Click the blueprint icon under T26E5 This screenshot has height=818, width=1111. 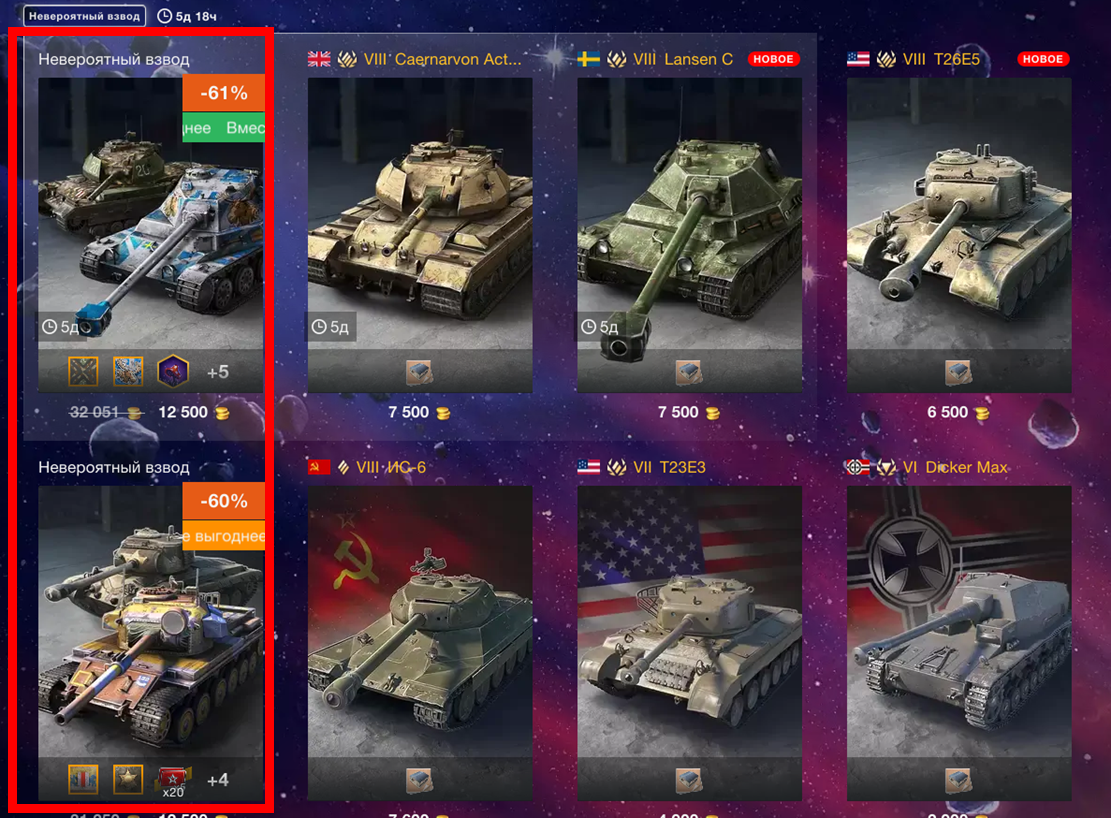point(959,372)
